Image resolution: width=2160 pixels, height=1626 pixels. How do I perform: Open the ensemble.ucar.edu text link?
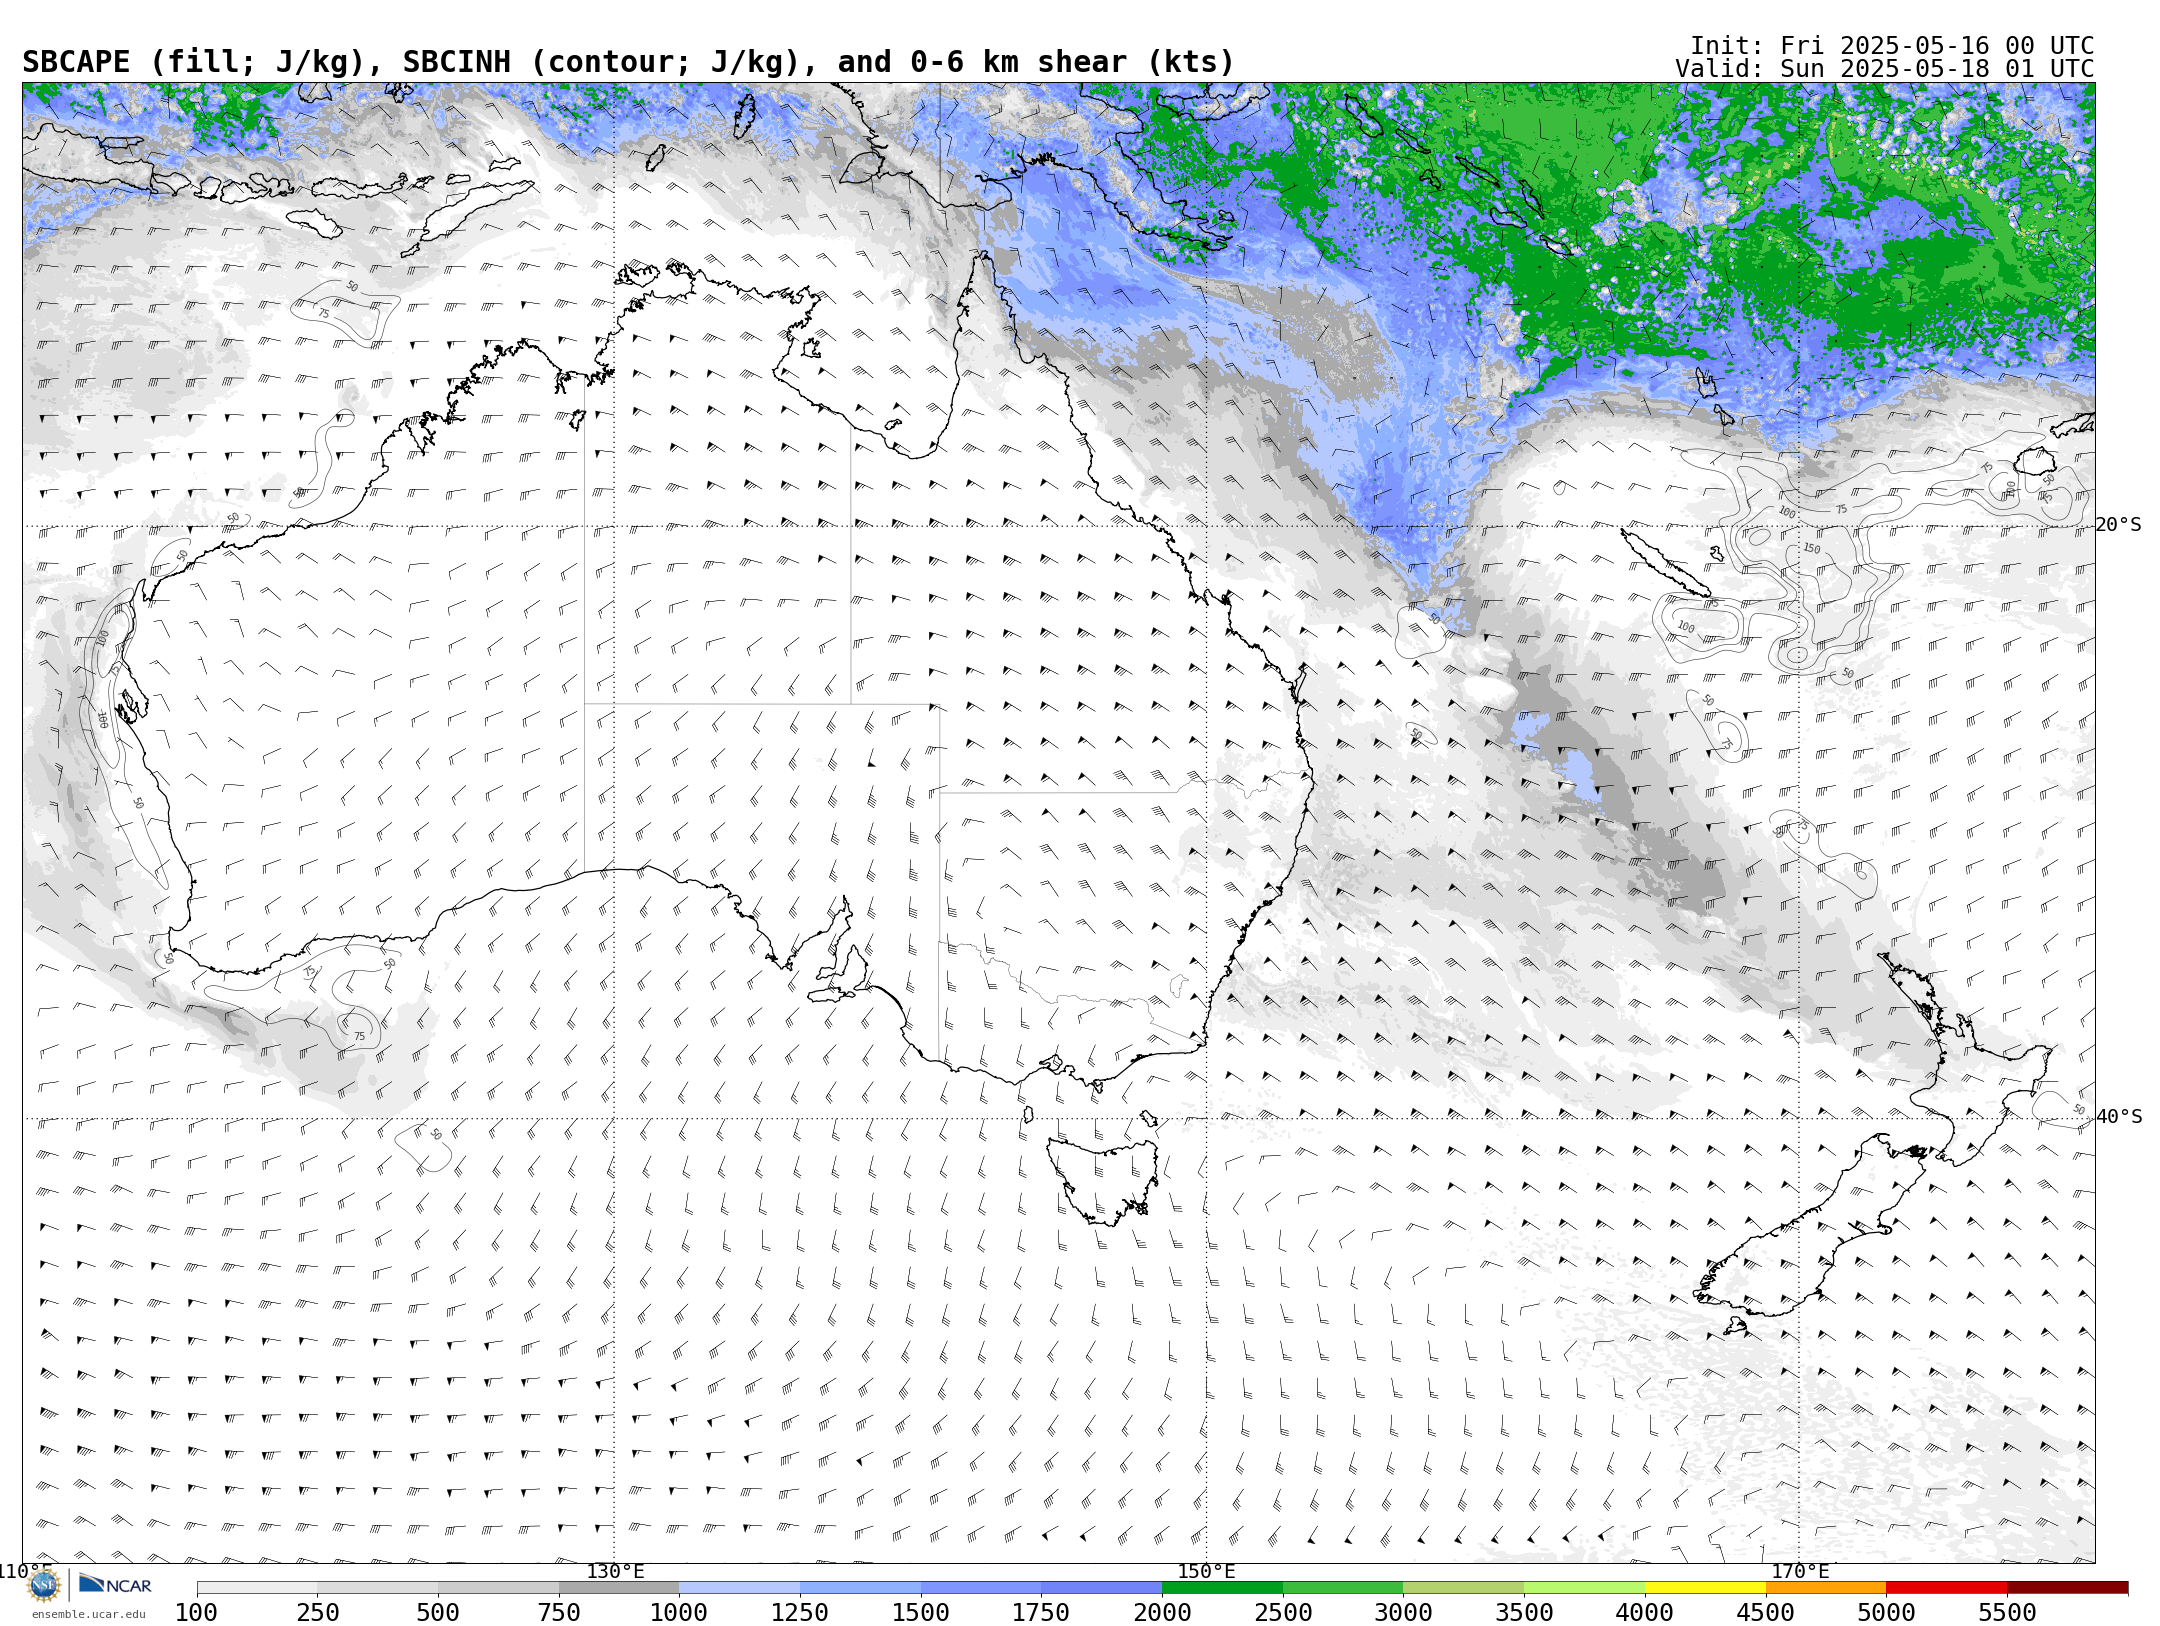point(88,1614)
